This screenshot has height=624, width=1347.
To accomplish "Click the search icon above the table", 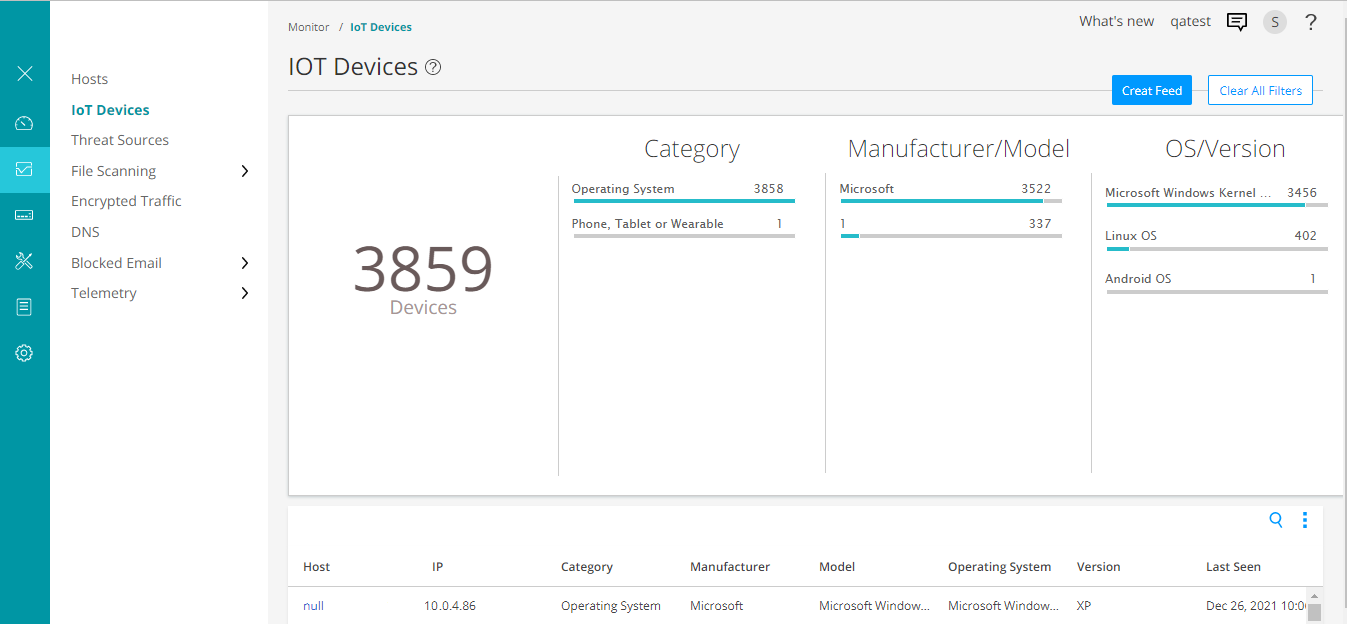I will tap(1276, 520).
